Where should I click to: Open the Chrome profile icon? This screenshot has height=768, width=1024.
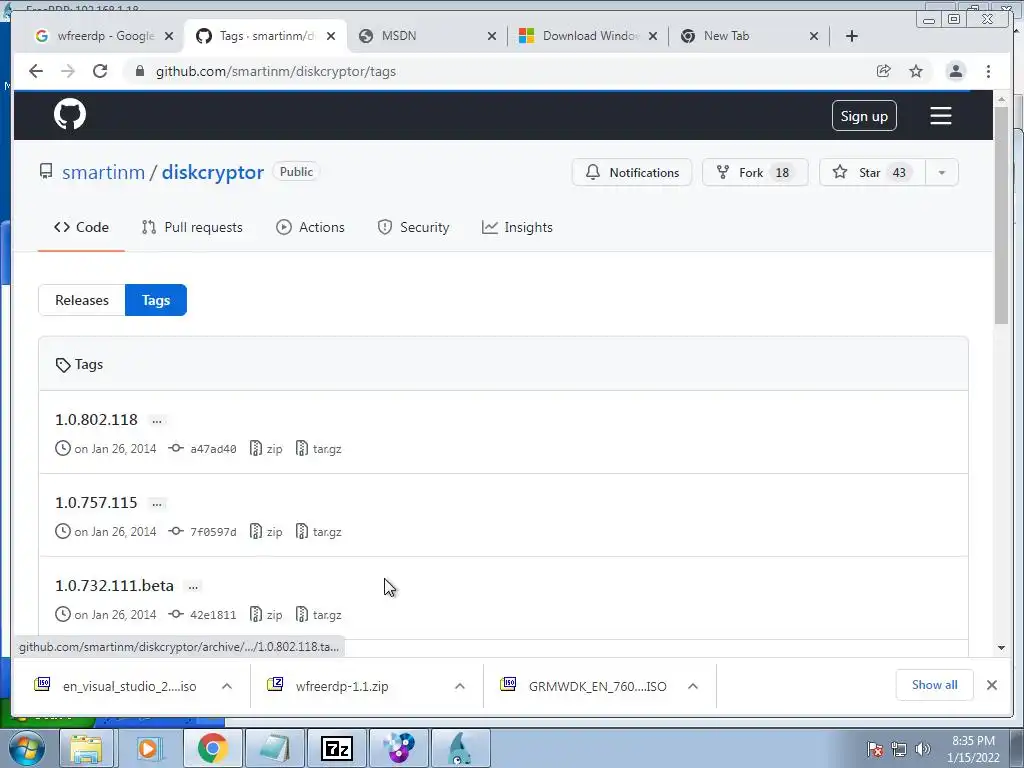(955, 71)
